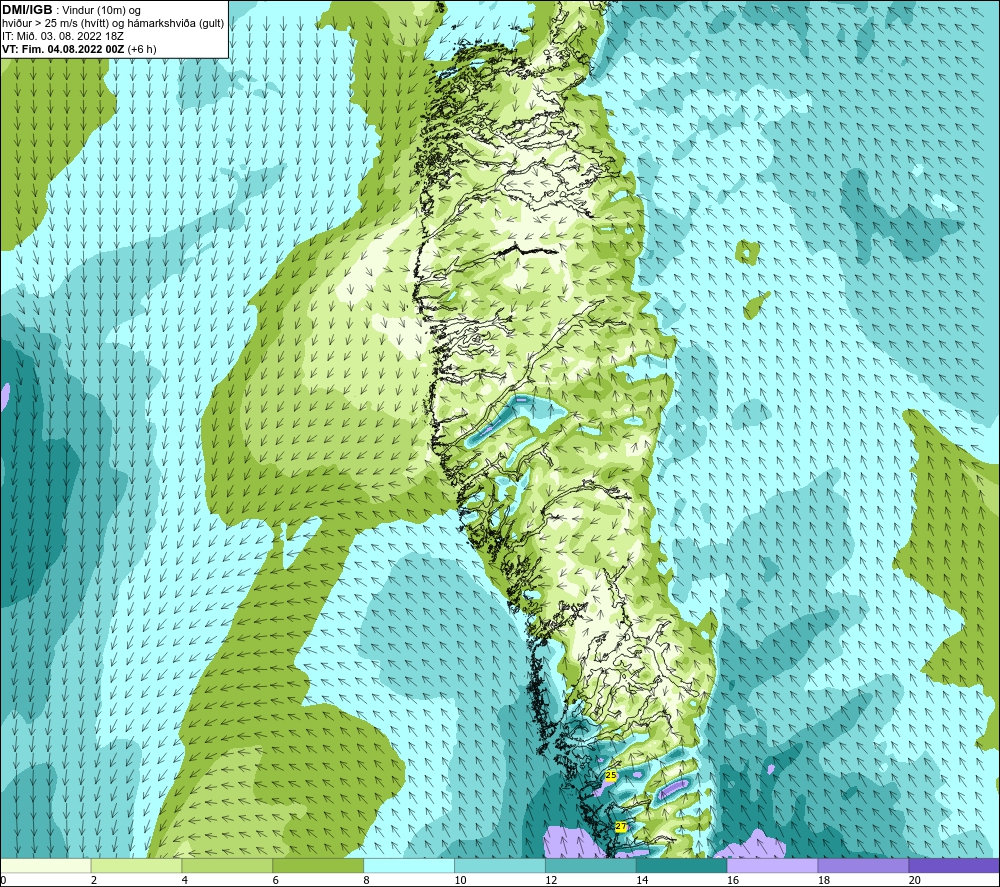Click the "DMI/IGB" title text
Screen dimensions: 1000x887
[x=27, y=10]
